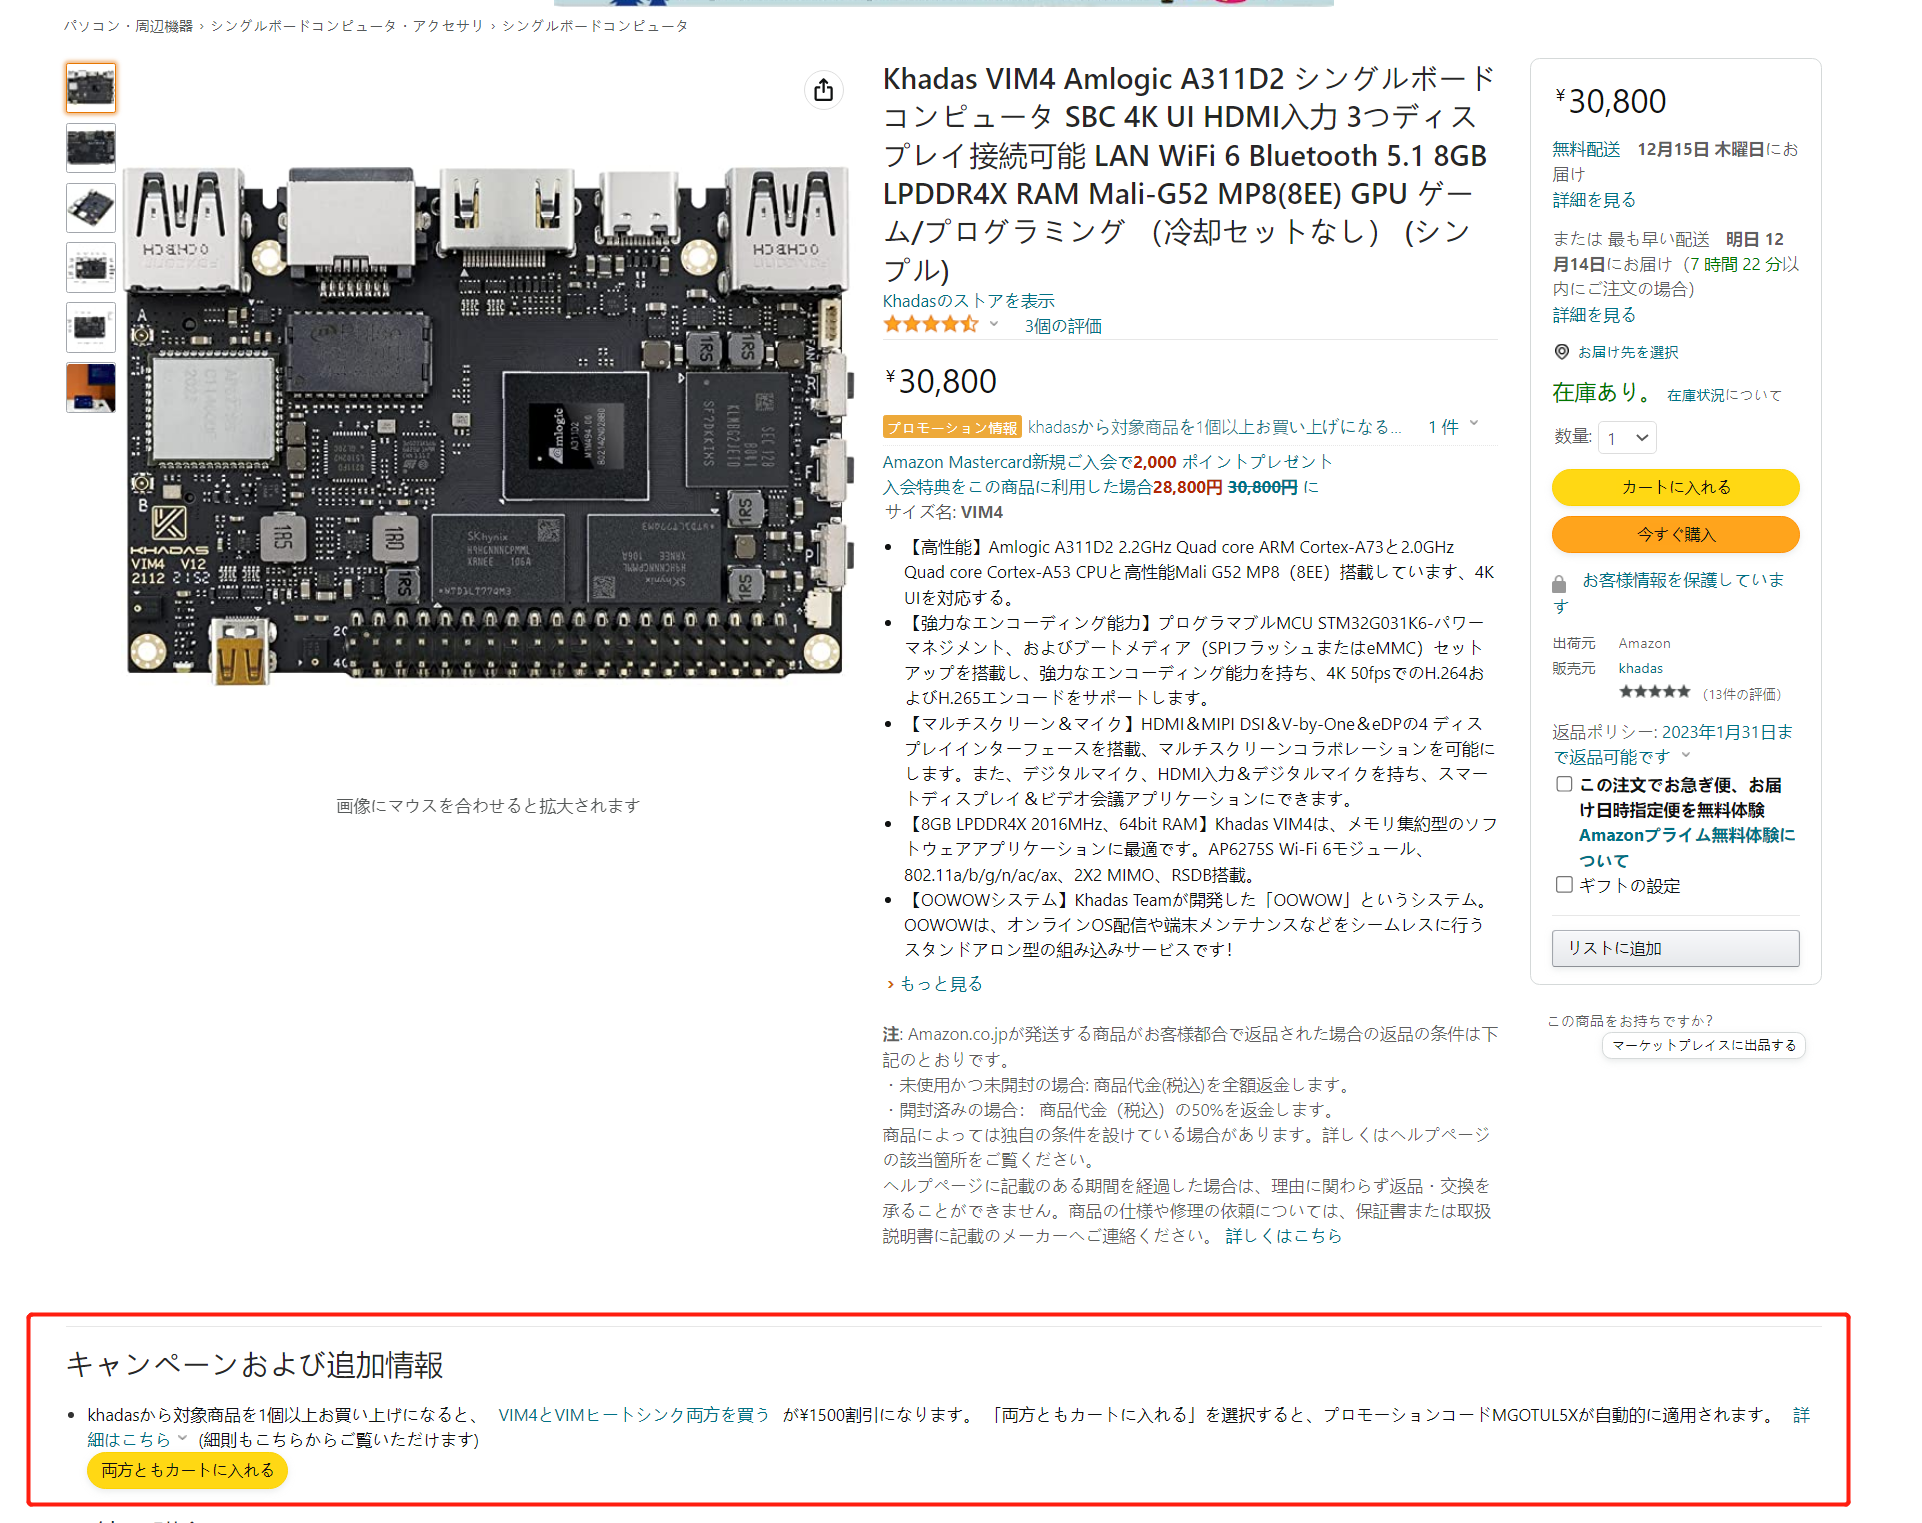The image size is (1922, 1523).
Task: Select the third angled board thumbnail
Action: tap(91, 208)
